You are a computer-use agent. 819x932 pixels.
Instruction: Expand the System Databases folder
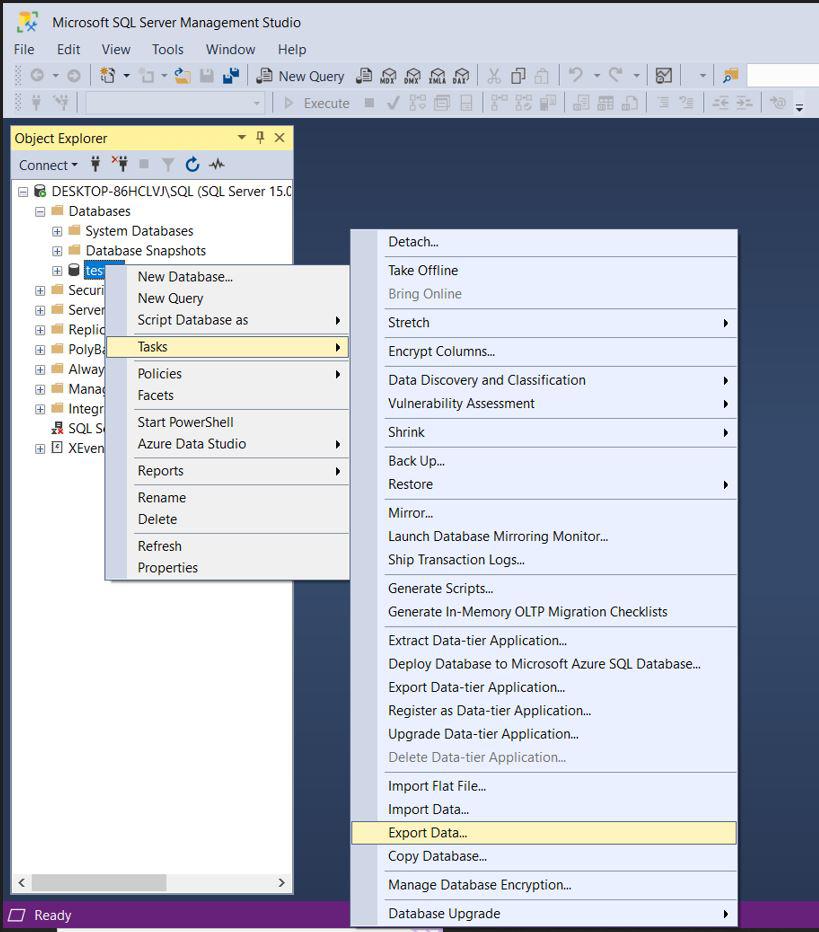(x=57, y=231)
